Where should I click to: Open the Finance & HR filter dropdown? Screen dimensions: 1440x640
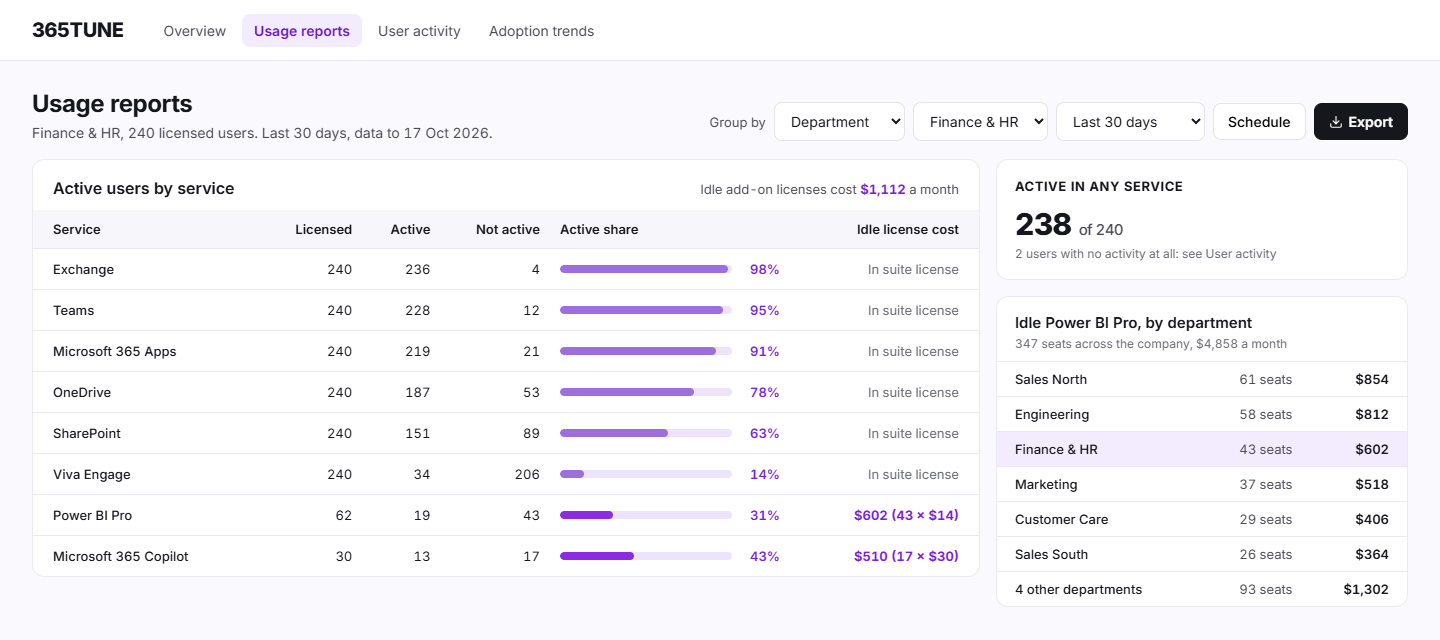980,122
